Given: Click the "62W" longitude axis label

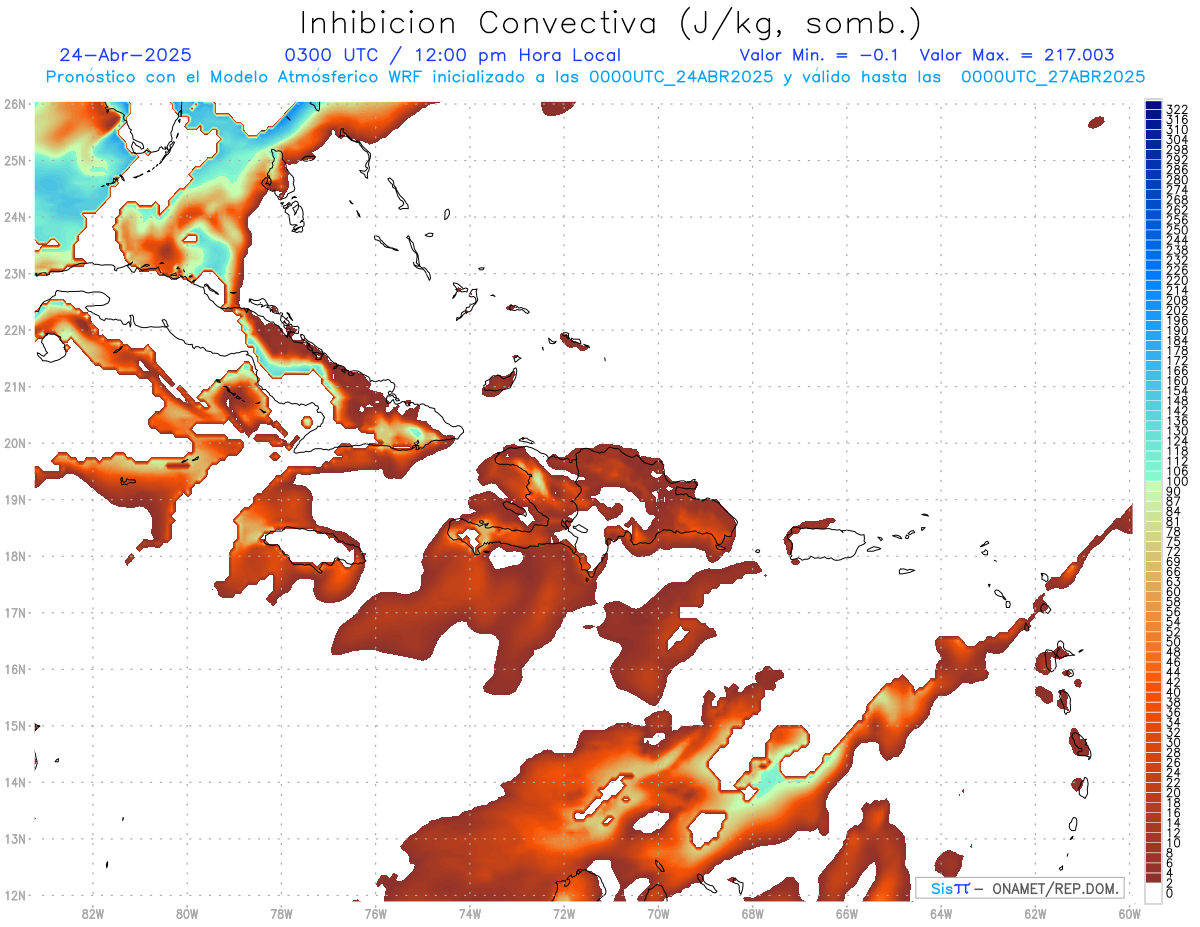Looking at the screenshot, I should point(1035,913).
